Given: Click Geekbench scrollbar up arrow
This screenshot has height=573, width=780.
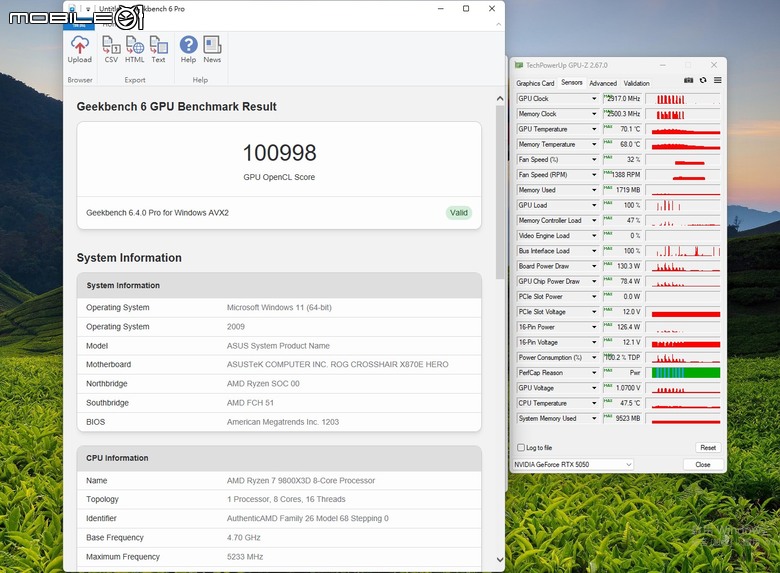Looking at the screenshot, I should [500, 99].
